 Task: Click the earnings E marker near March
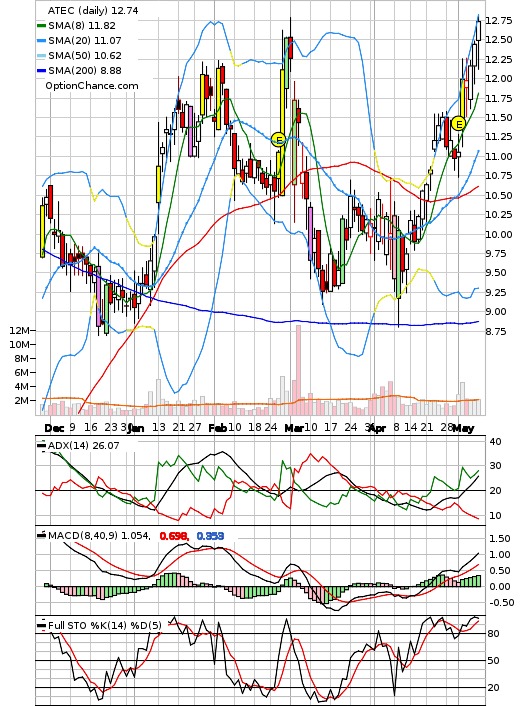[x=279, y=140]
